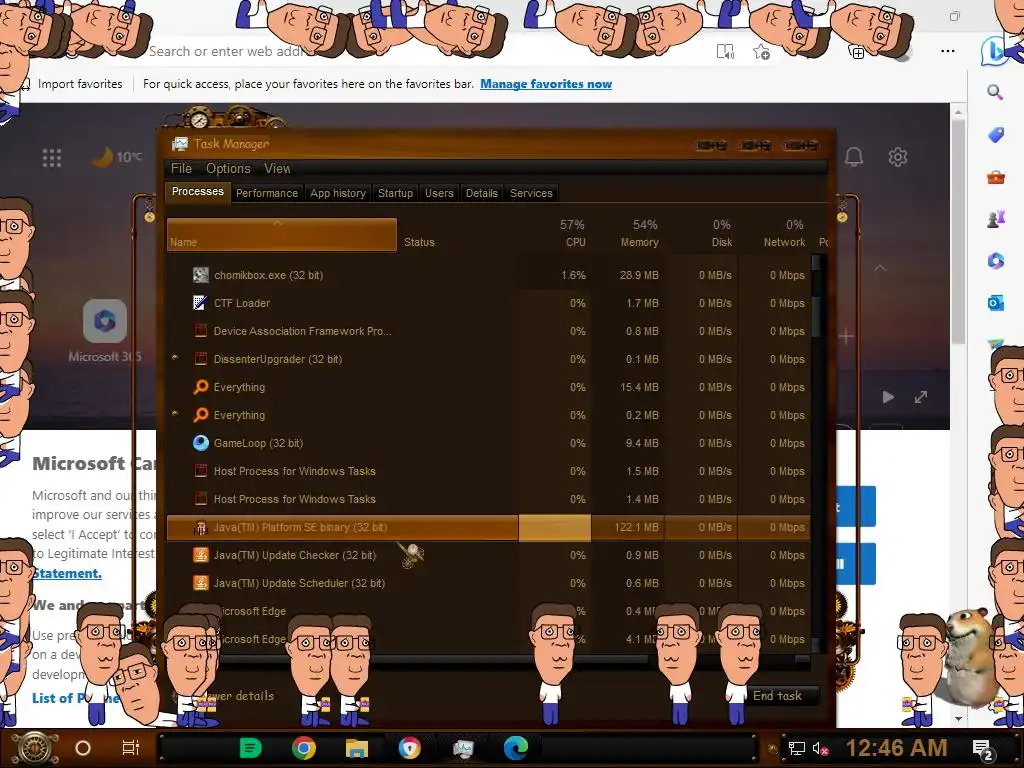Image resolution: width=1024 pixels, height=768 pixels.
Task: Click the Device Association Framework process icon
Action: point(200,331)
